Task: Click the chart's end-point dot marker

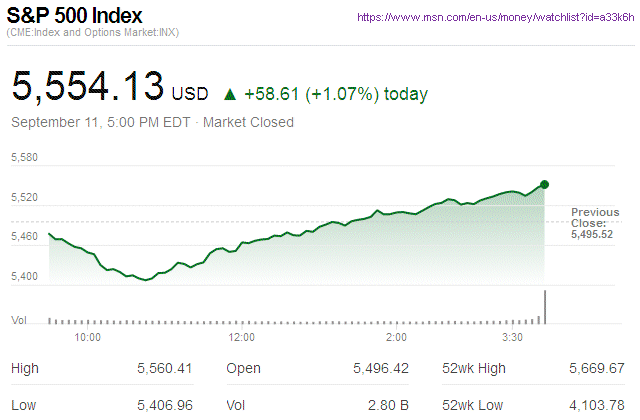Action: [545, 184]
